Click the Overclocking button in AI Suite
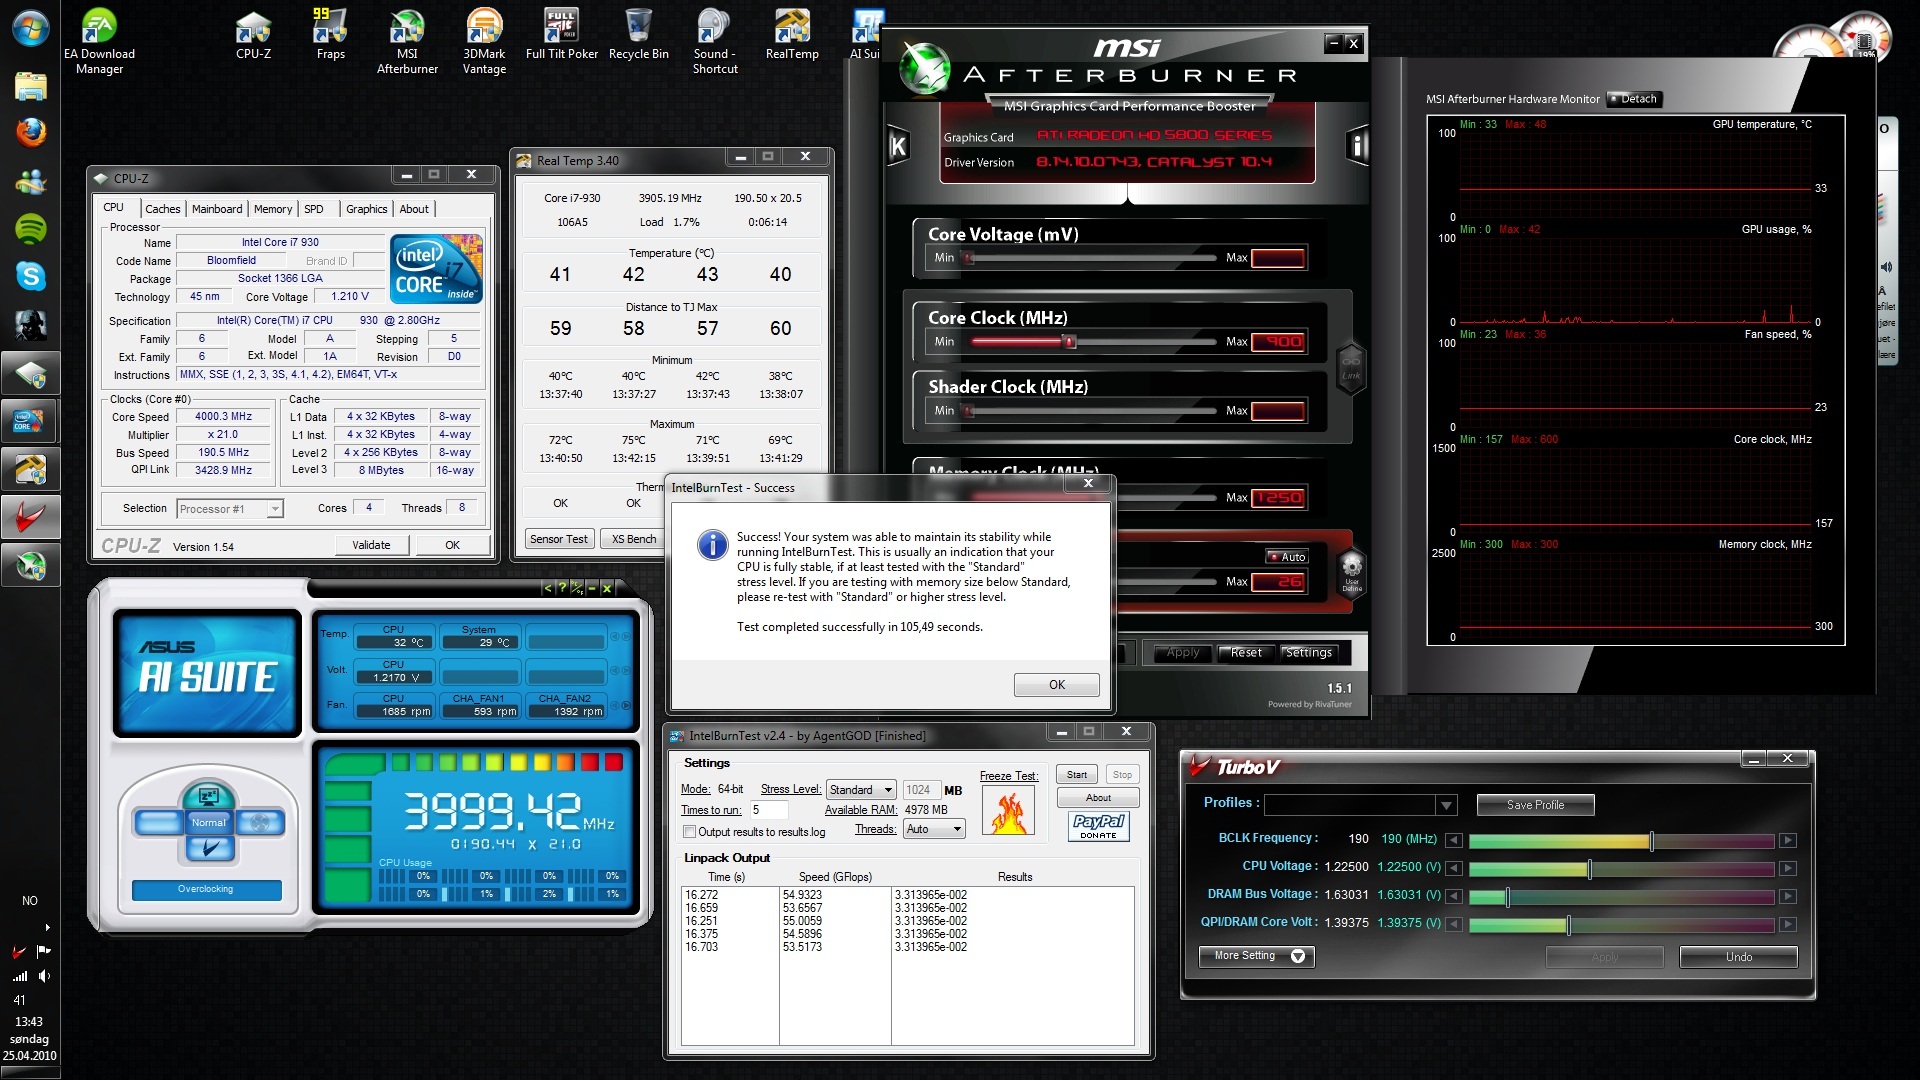This screenshot has height=1081, width=1920. click(x=206, y=889)
